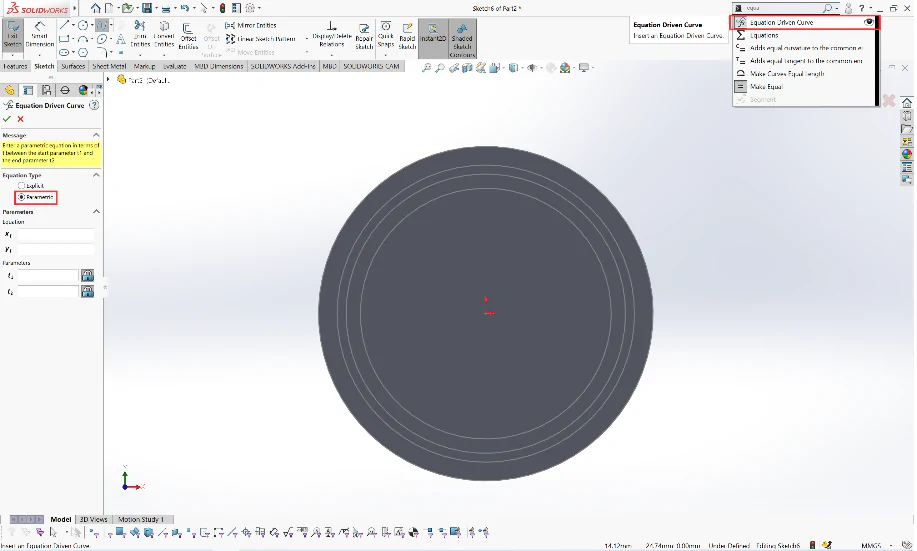Expand the Part tree item arrow in graphics area

108,80
